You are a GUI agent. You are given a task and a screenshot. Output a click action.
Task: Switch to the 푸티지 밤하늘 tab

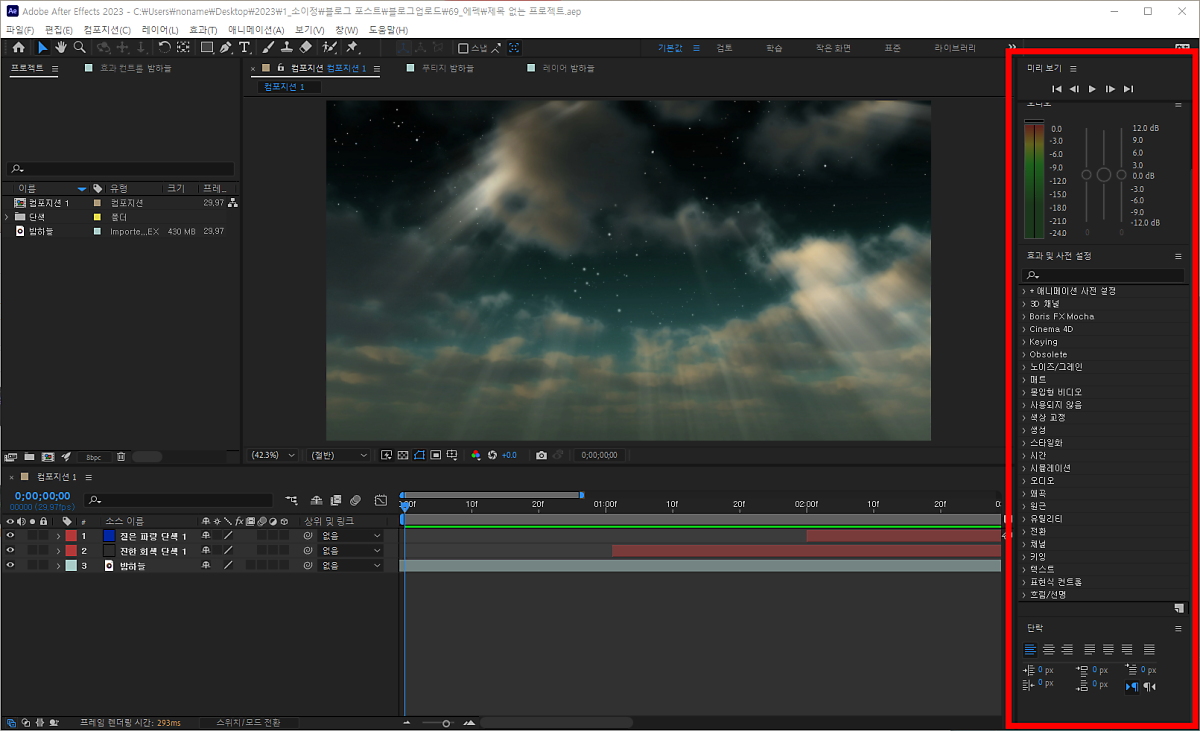(446, 68)
